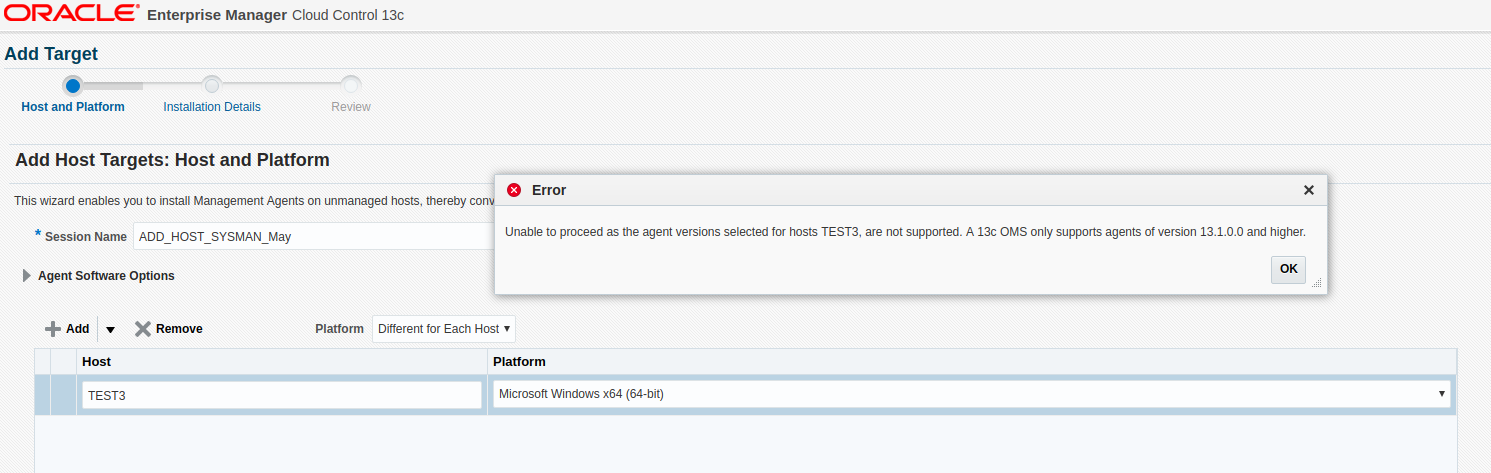
Task: Go to the Host and Platform step label
Action: (73, 107)
